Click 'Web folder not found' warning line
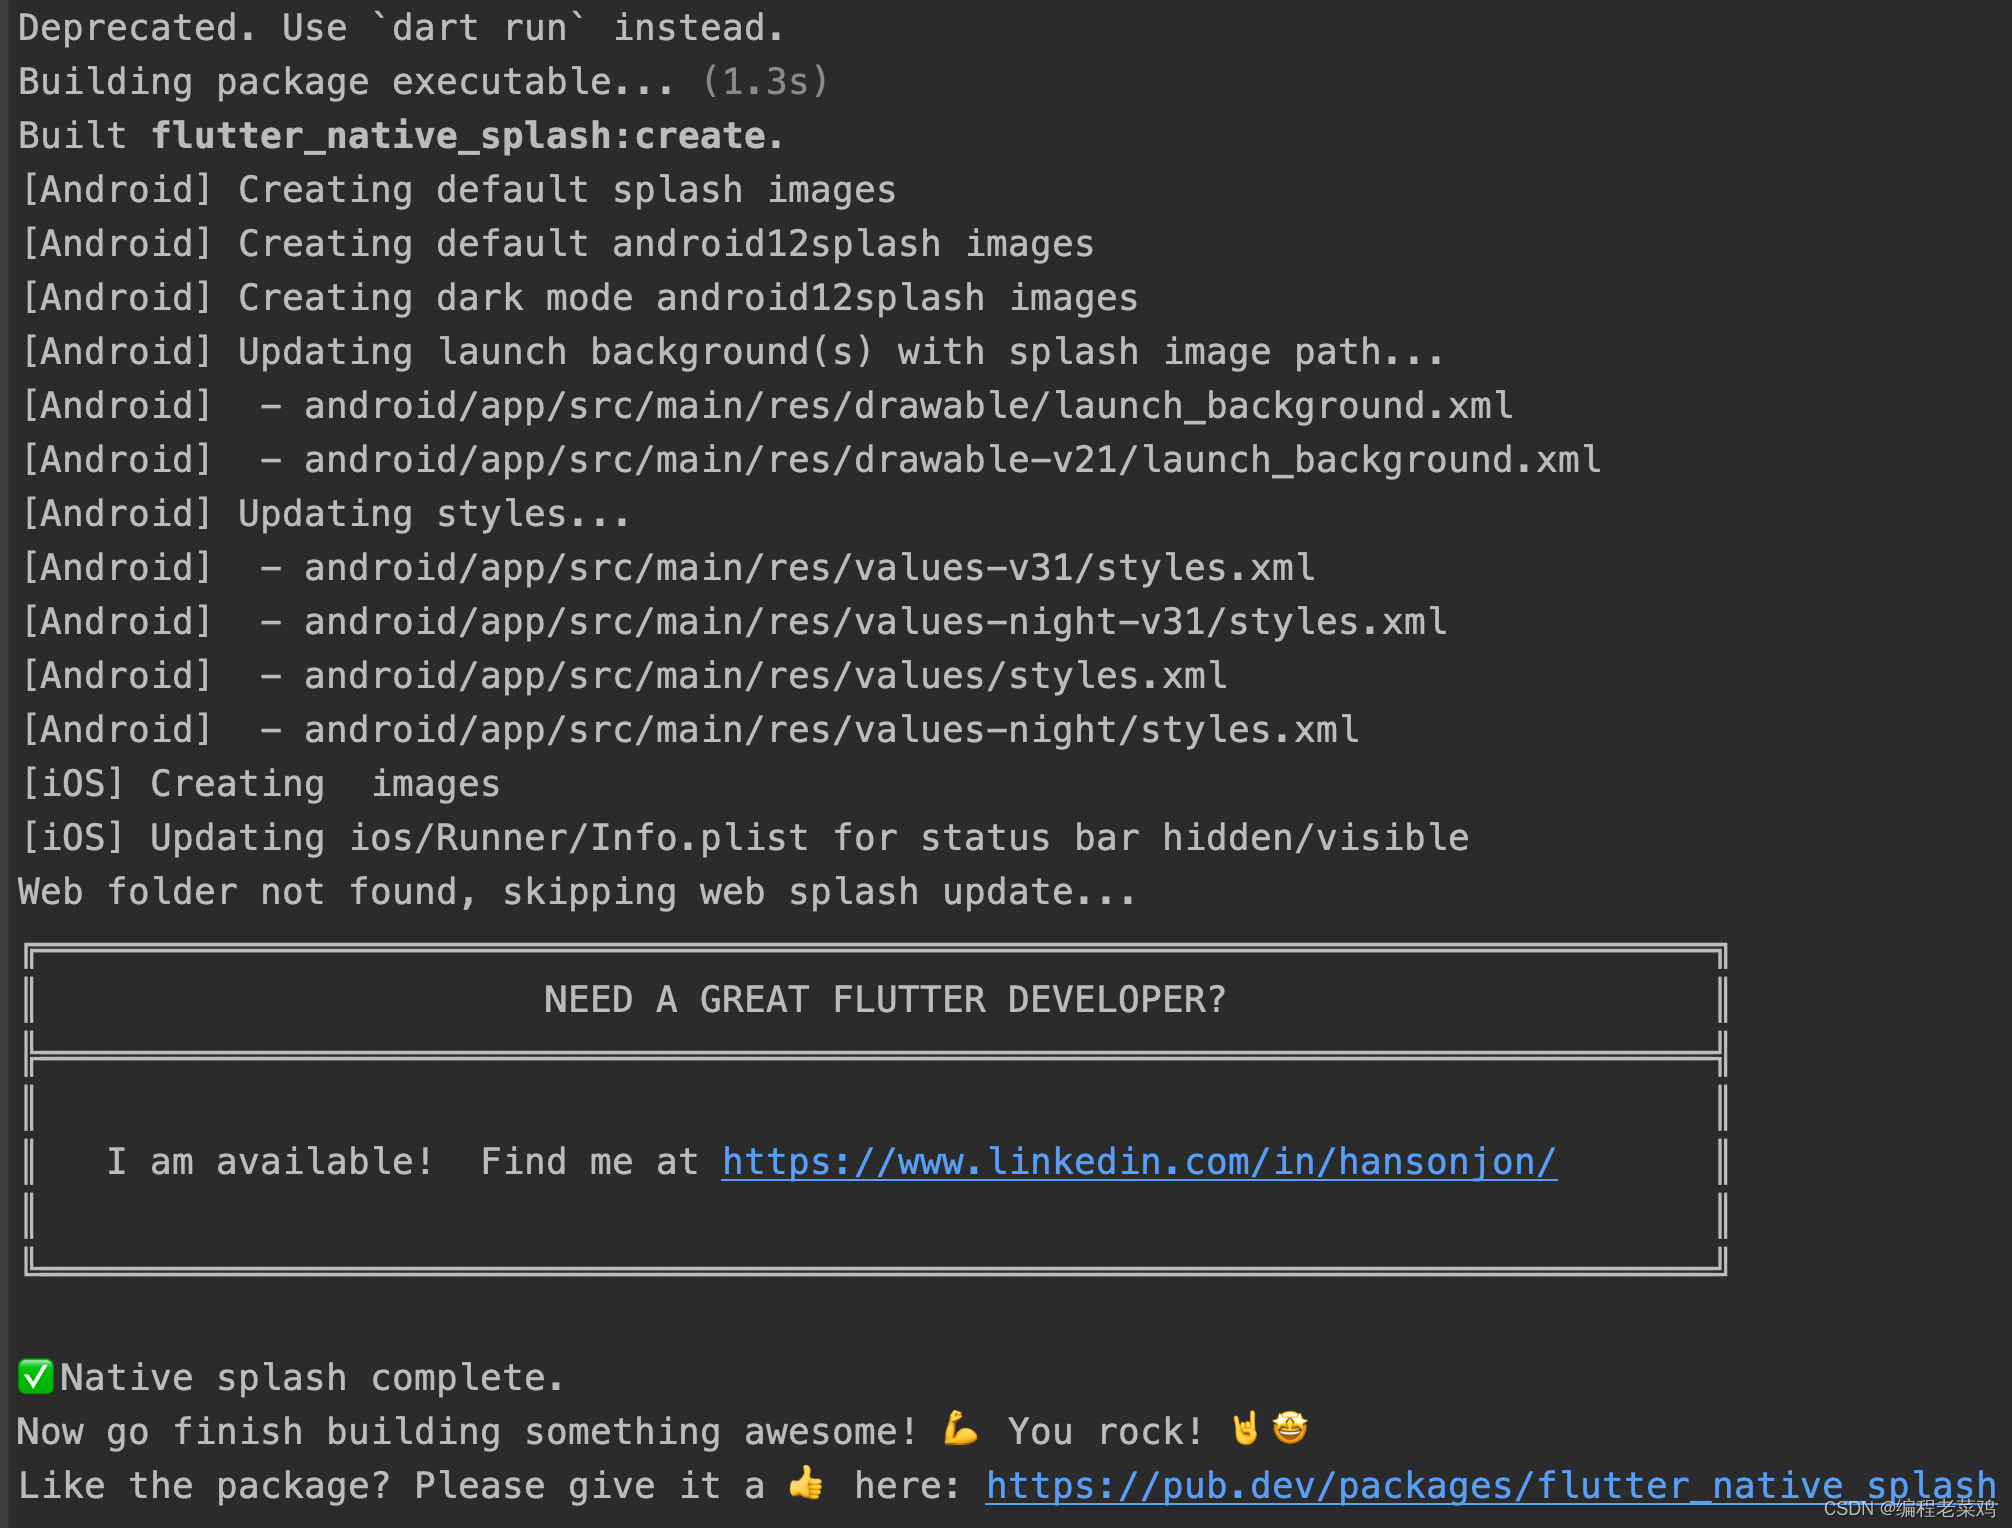Screen dimensions: 2012x1528 tap(576, 892)
